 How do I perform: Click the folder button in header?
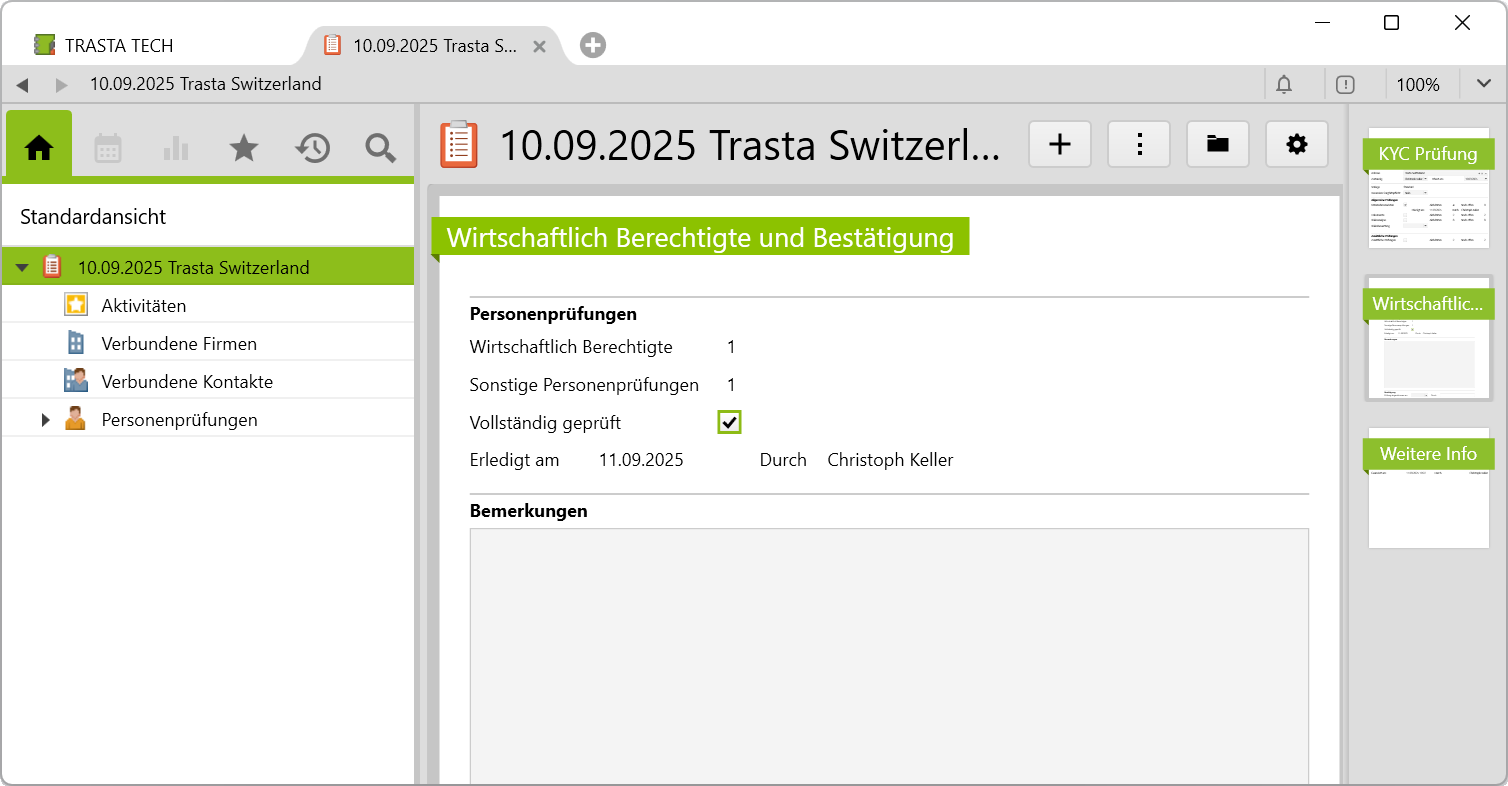[1218, 145]
